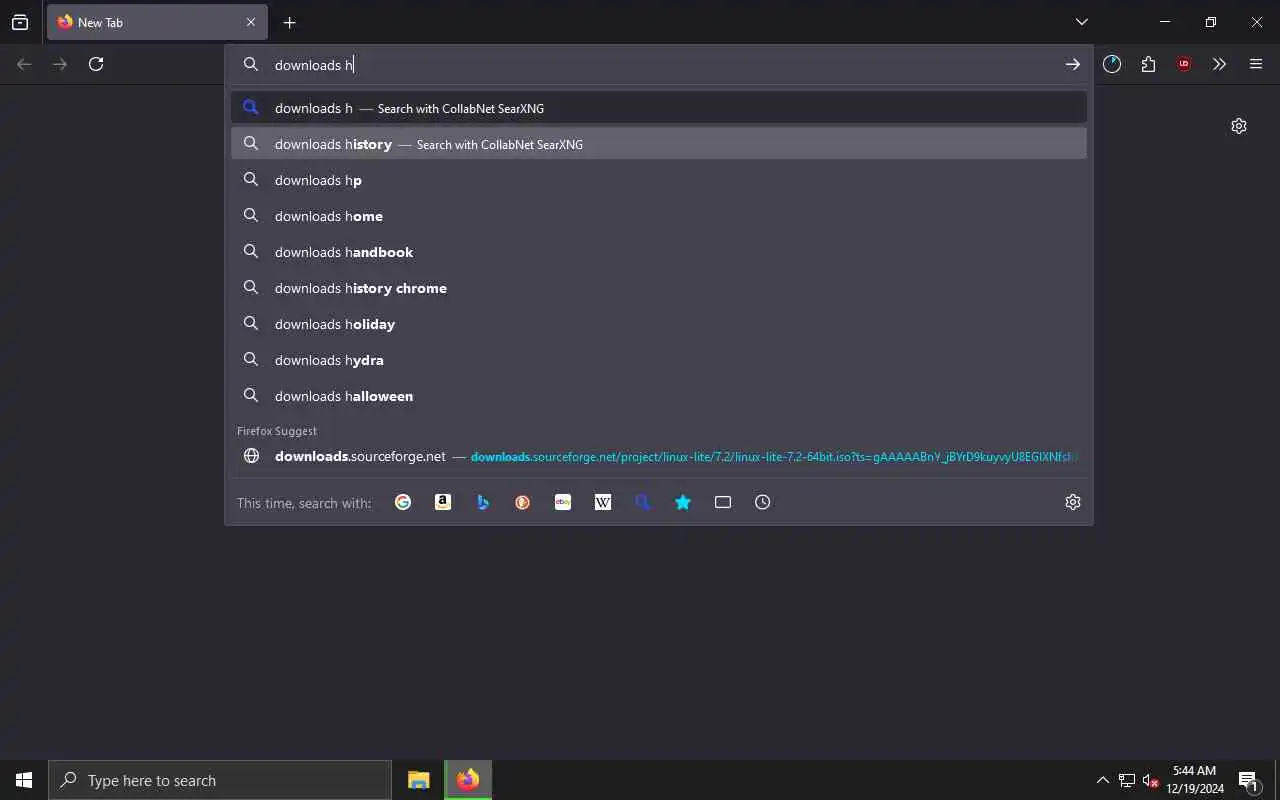This screenshot has width=1280, height=800.
Task: Open the notification center icon
Action: 1248,780
